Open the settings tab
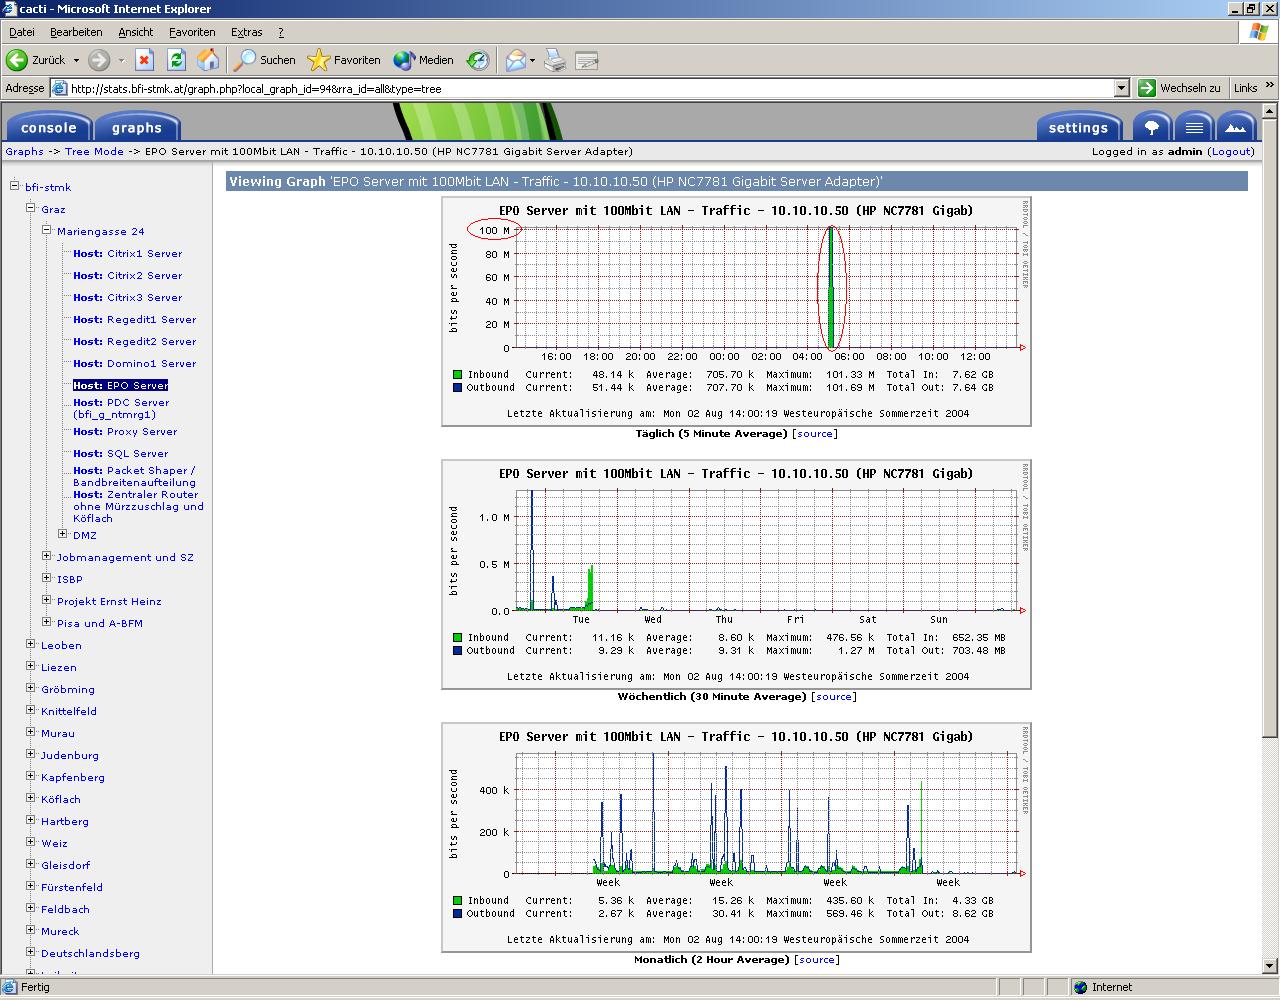The width and height of the screenshot is (1280, 1000). tap(1078, 127)
